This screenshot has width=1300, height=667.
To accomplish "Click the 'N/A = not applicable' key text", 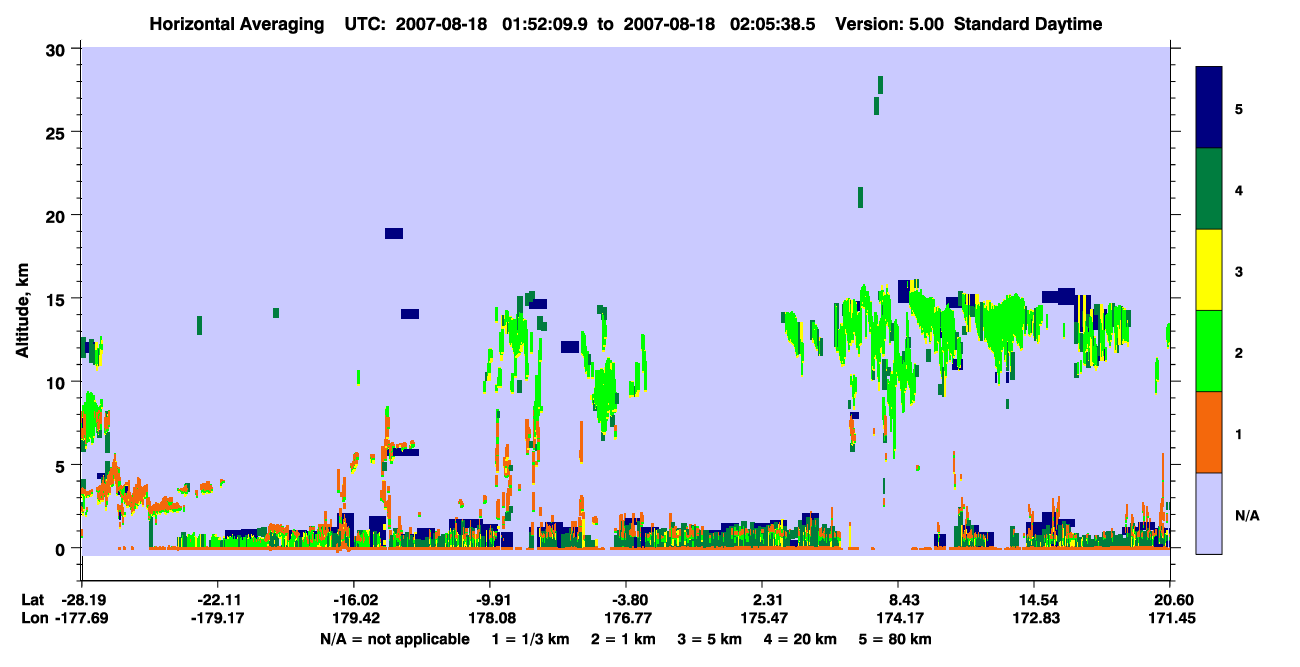I will (x=395, y=639).
